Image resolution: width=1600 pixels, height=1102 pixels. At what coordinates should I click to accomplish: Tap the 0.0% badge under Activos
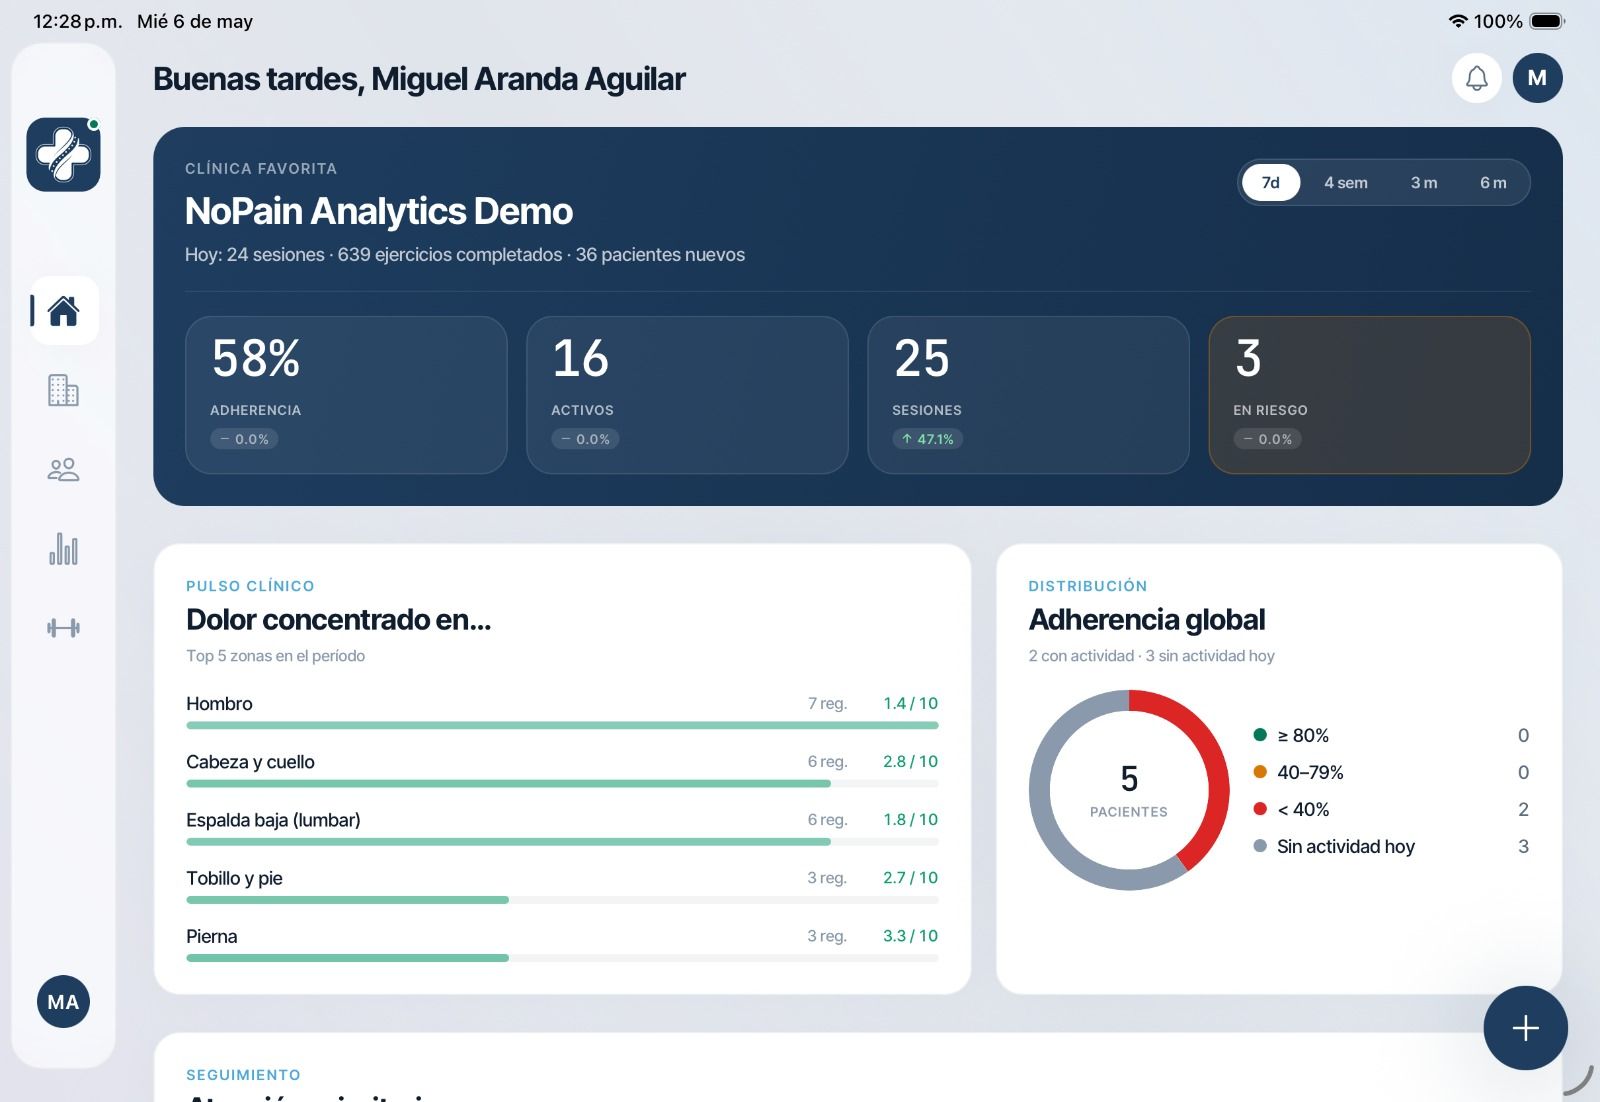pos(585,439)
